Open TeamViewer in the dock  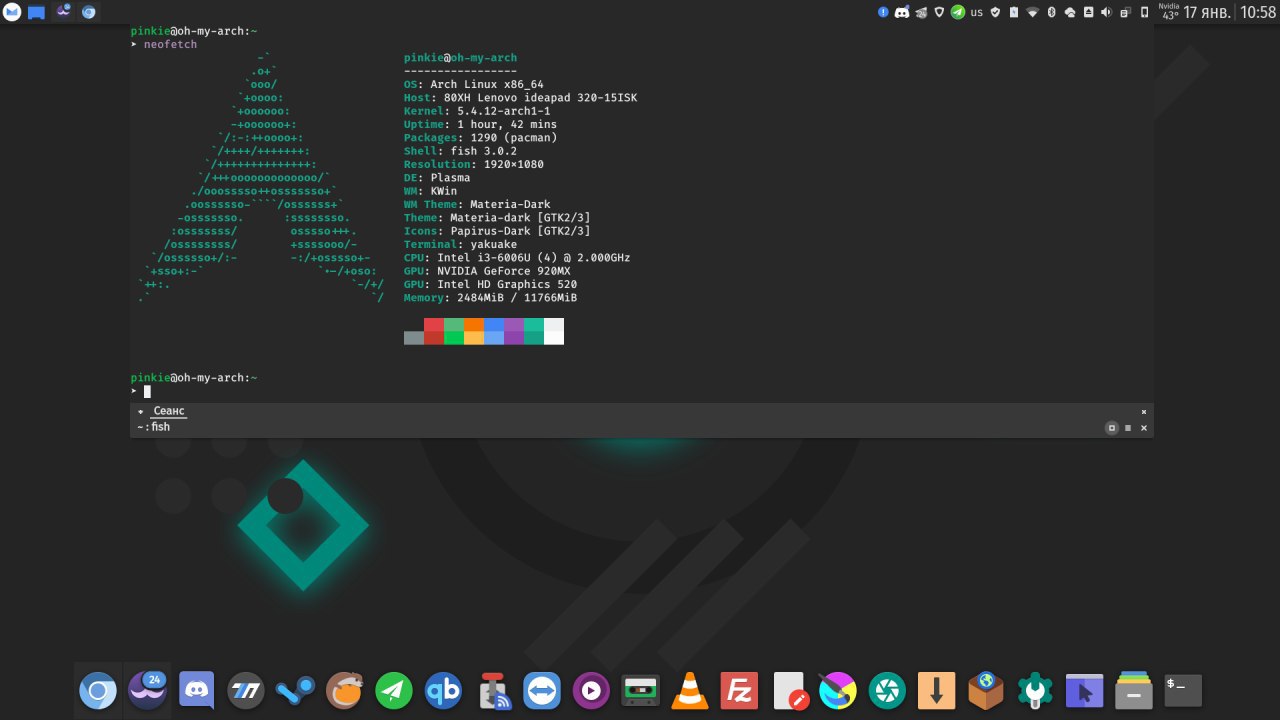click(x=542, y=691)
